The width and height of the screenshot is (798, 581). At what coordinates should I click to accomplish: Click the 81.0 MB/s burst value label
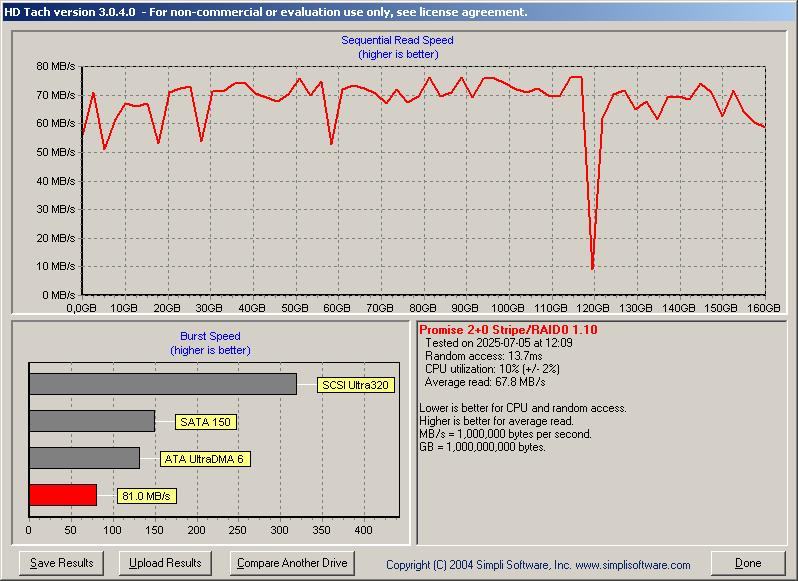[147, 496]
